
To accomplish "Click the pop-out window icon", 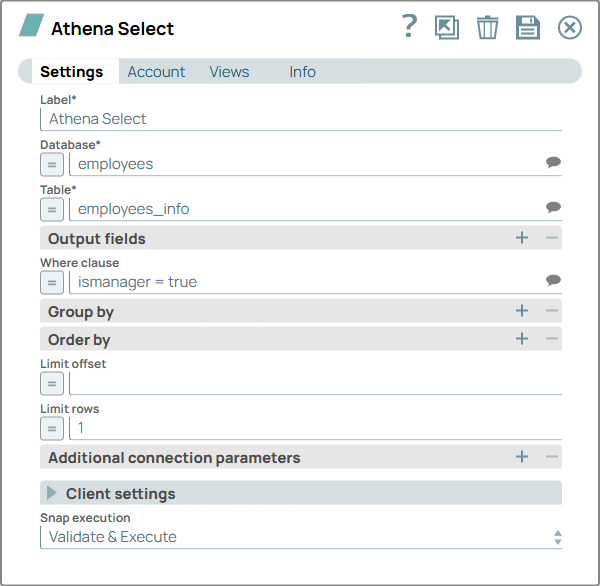I will tap(447, 27).
